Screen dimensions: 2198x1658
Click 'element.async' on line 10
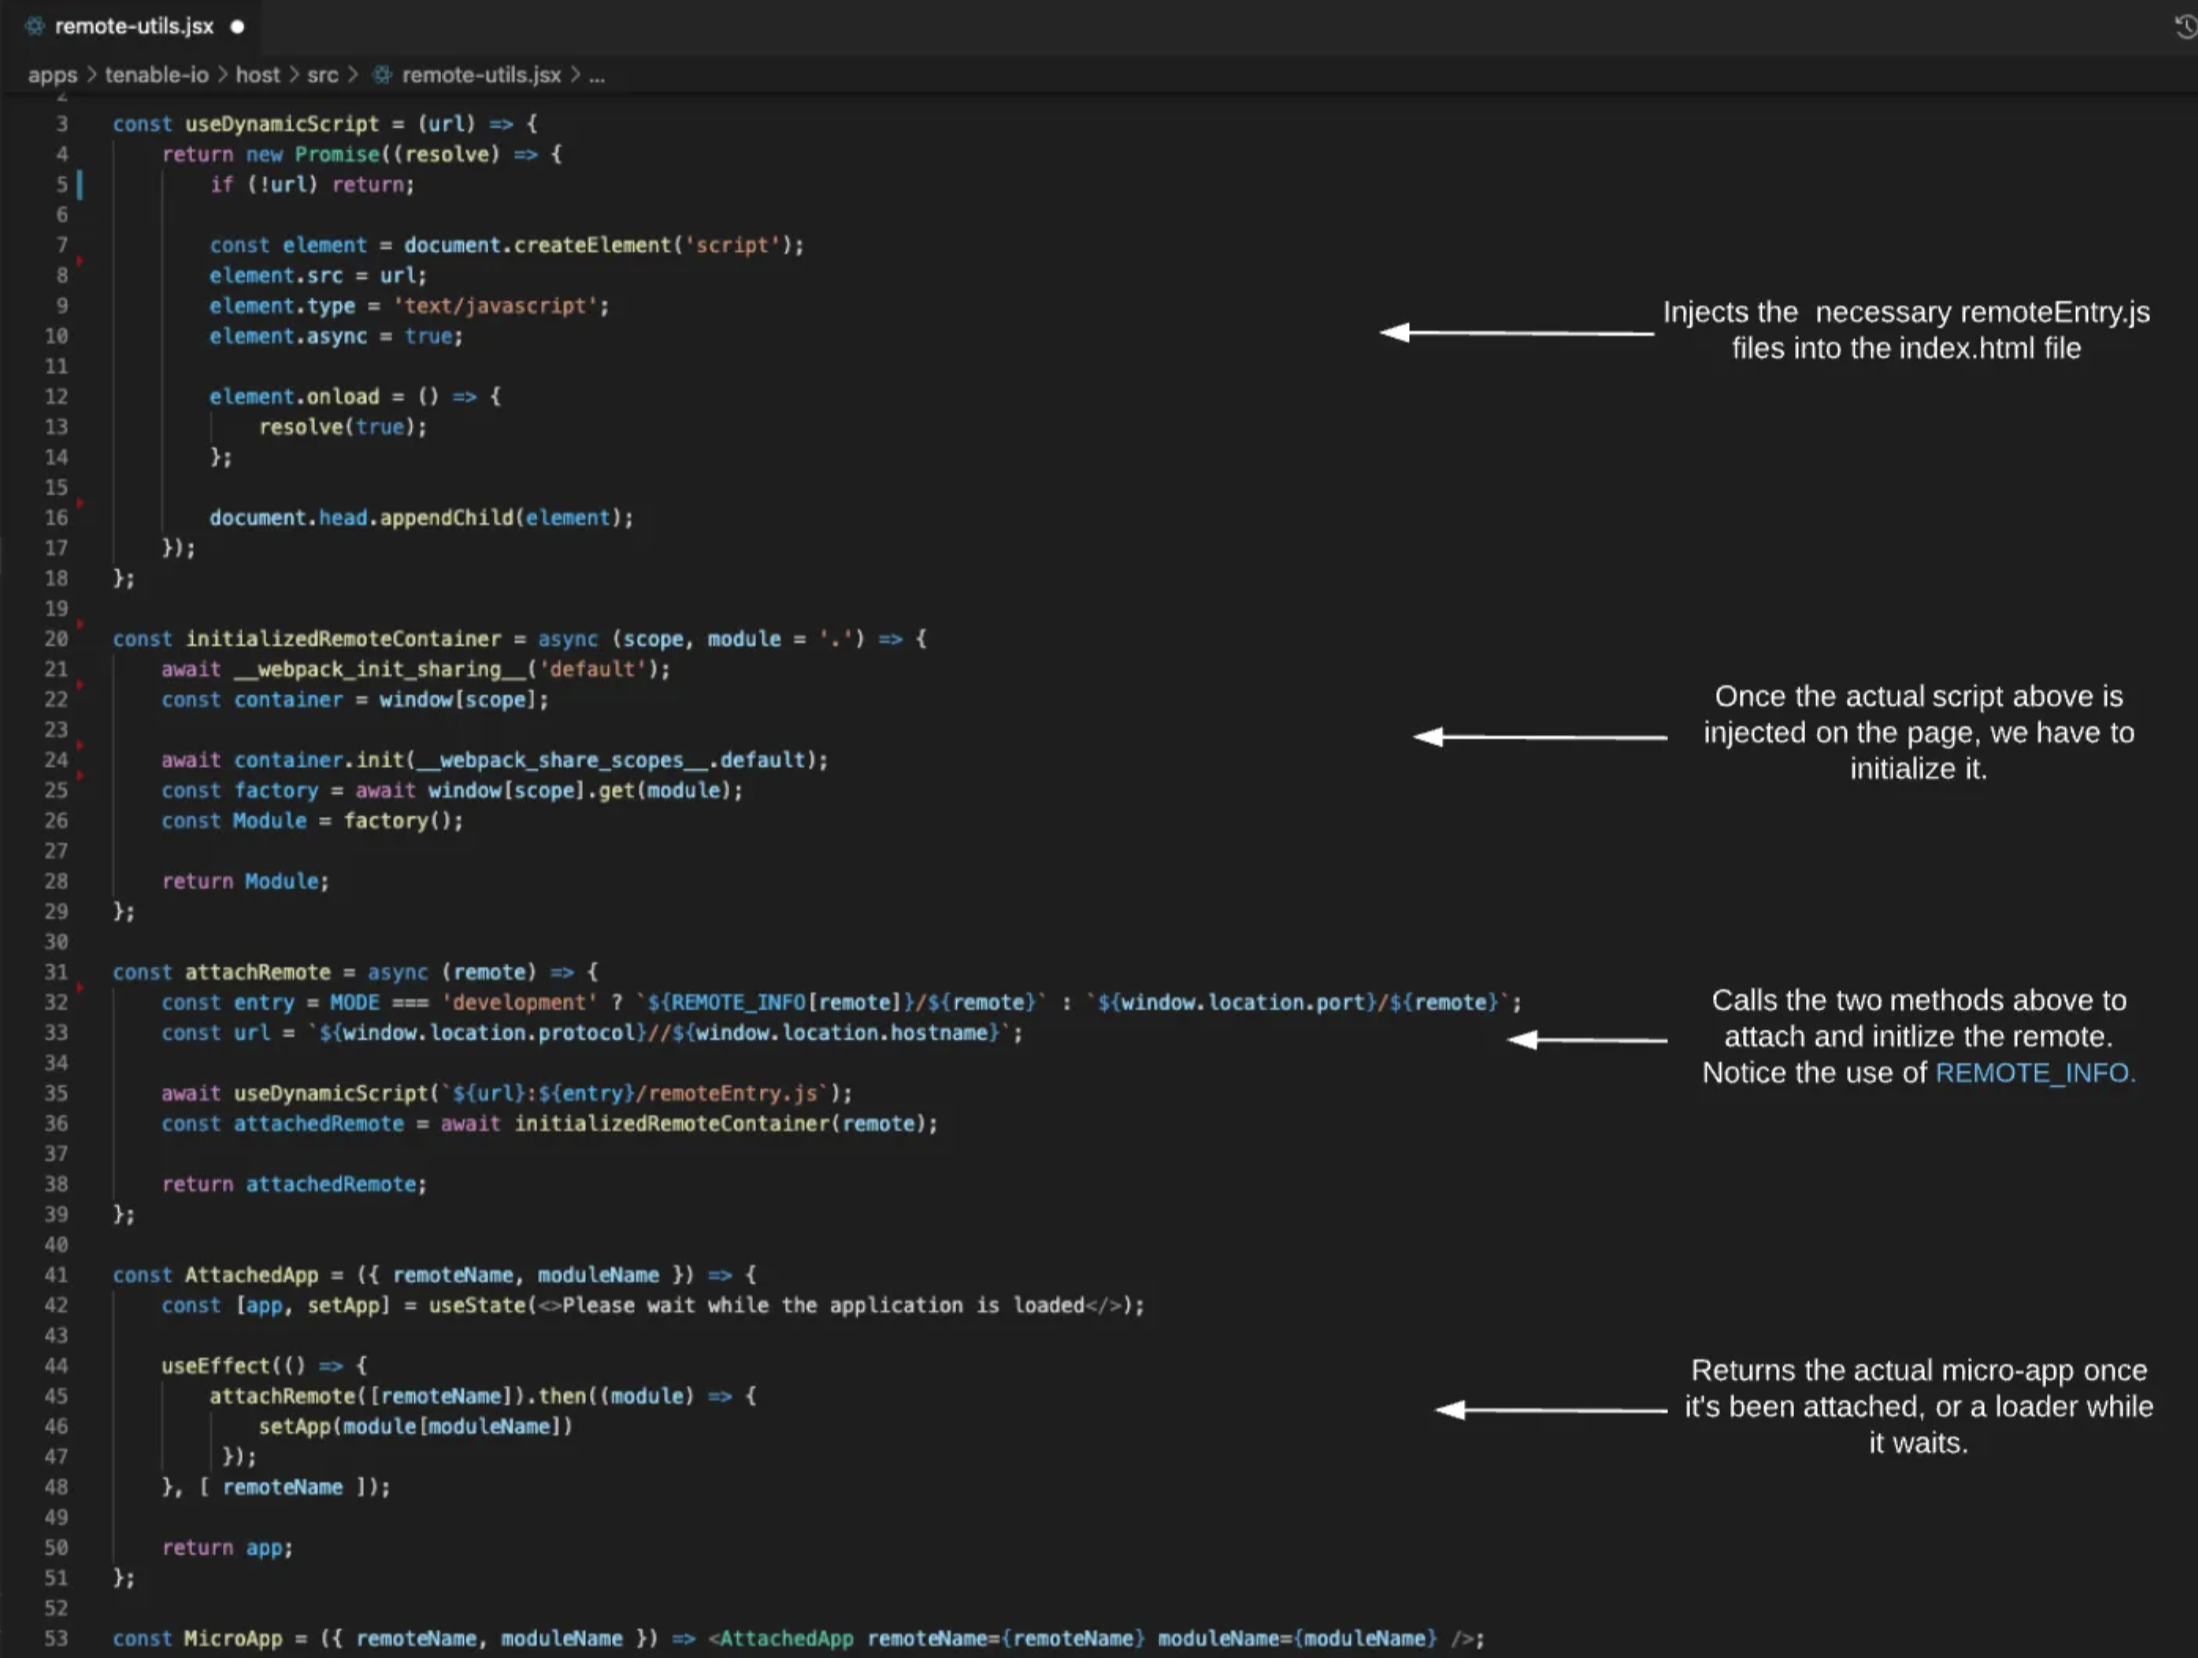(288, 336)
